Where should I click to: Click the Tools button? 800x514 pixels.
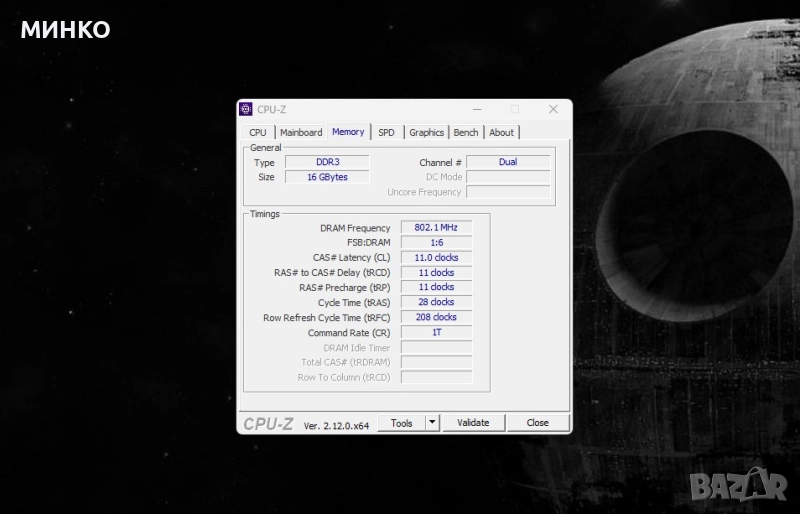click(402, 423)
